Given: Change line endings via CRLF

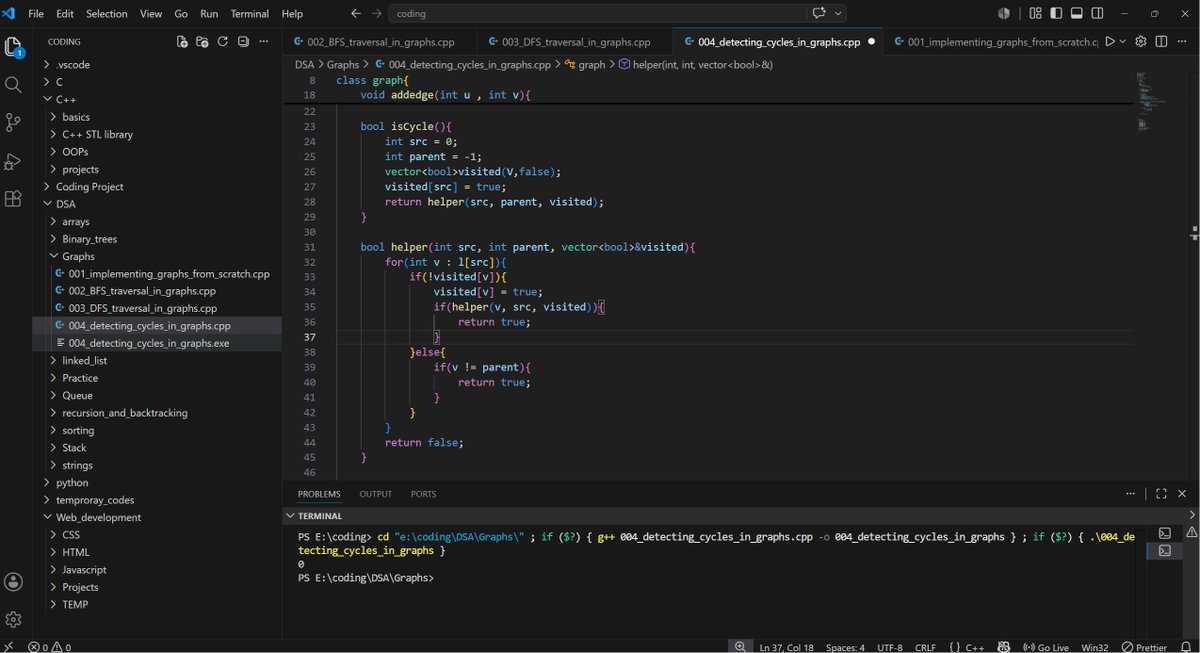Looking at the screenshot, I should [925, 646].
